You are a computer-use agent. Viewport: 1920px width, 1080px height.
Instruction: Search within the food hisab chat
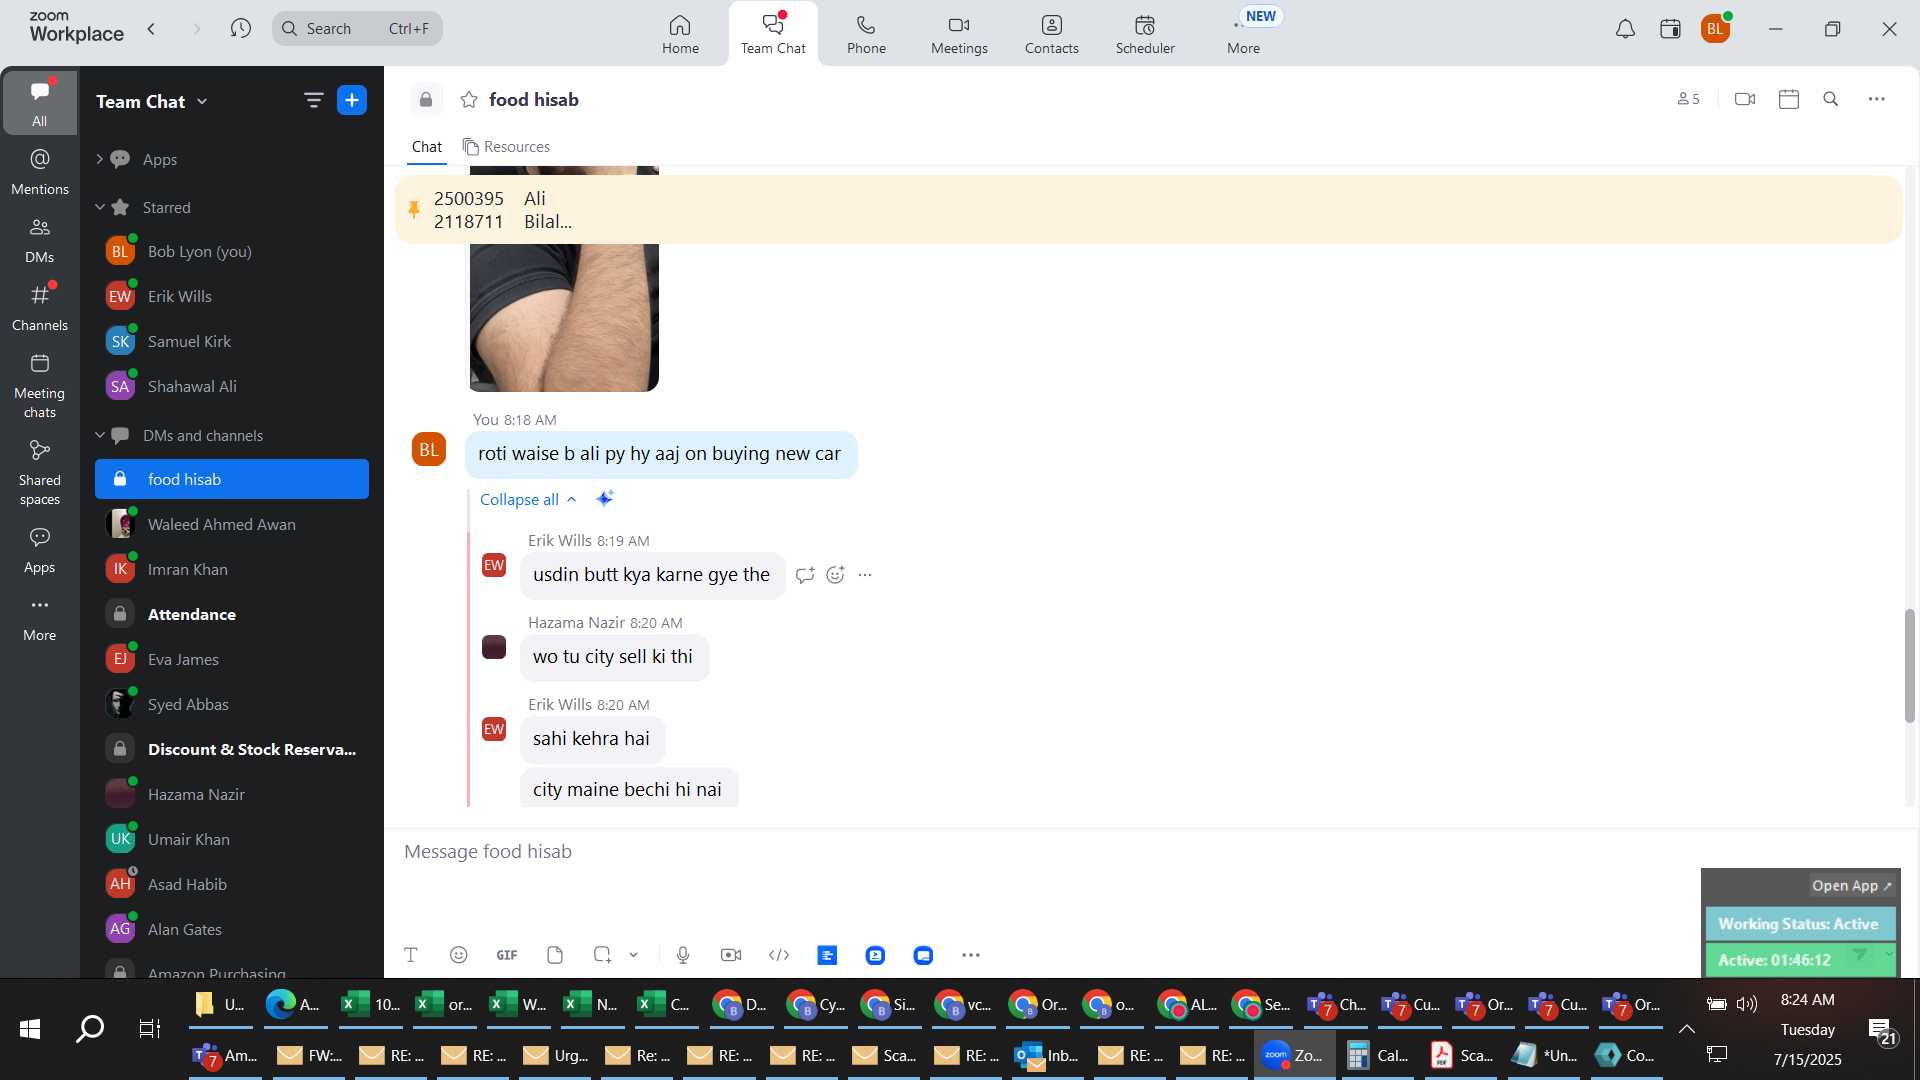click(1831, 99)
